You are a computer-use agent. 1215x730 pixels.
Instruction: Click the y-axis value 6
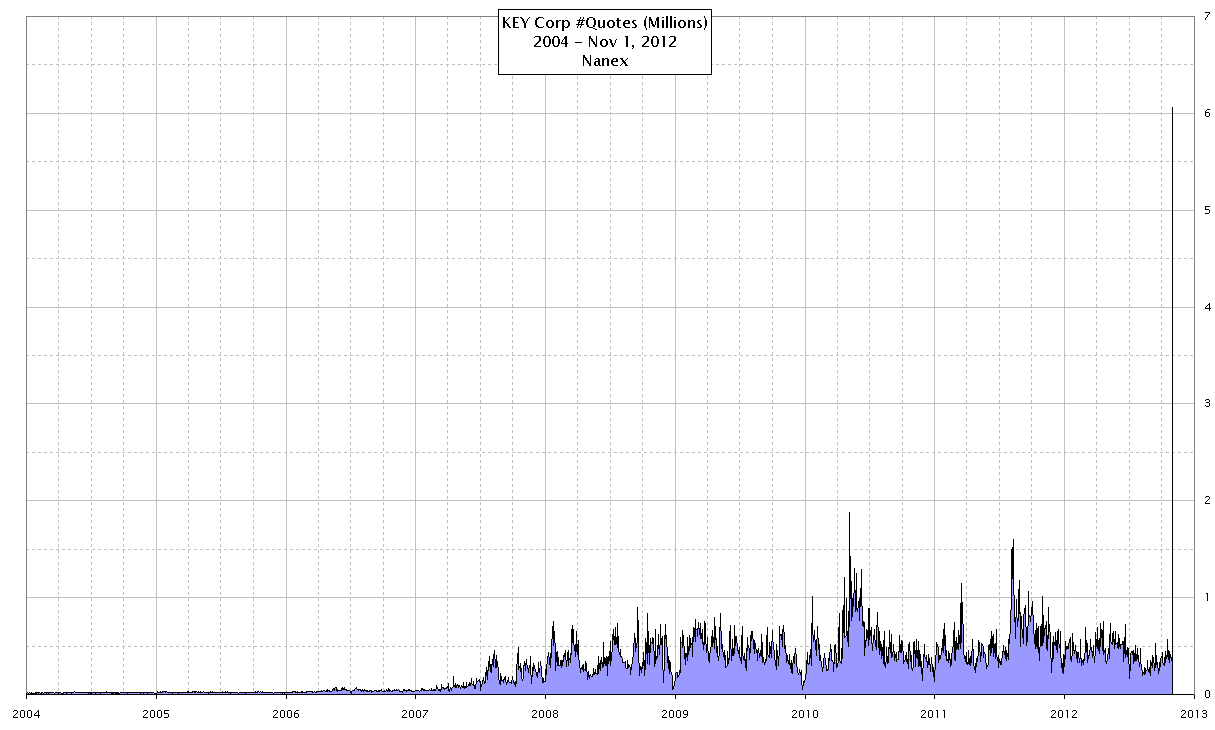click(x=1208, y=113)
